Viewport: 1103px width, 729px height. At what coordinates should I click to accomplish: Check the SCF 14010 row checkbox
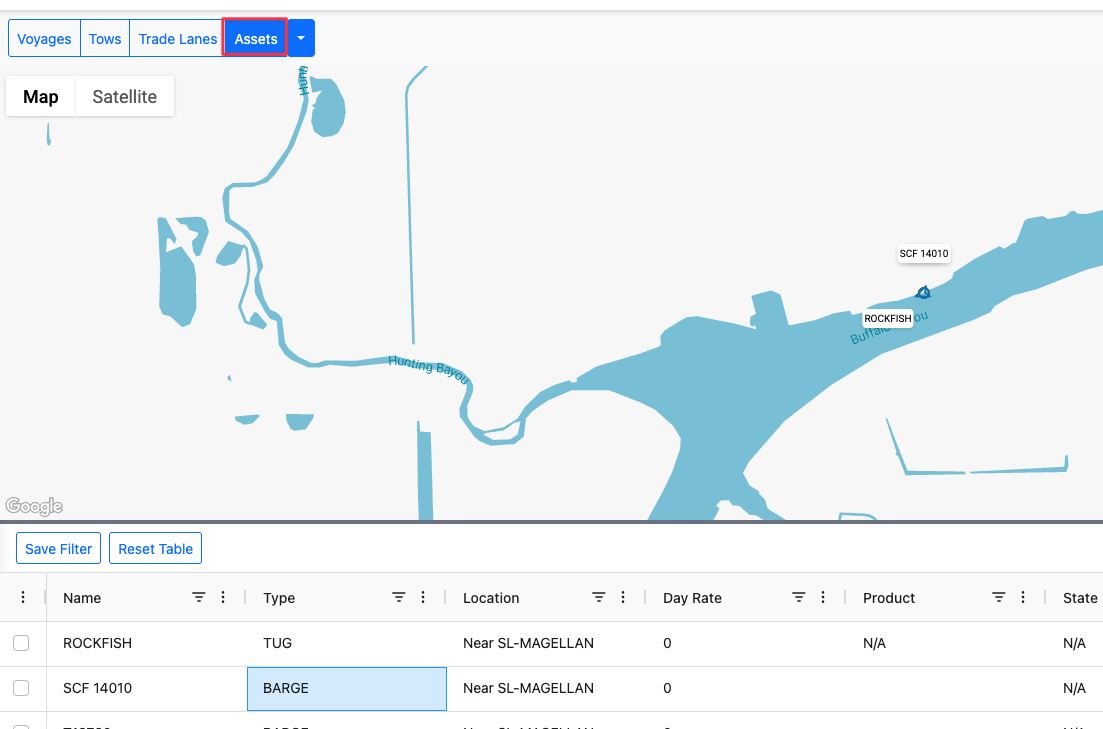point(21,687)
